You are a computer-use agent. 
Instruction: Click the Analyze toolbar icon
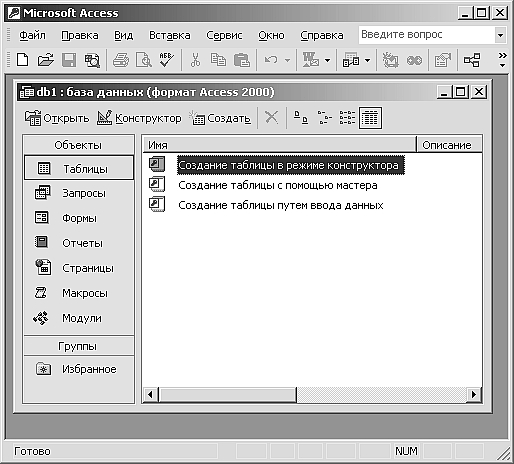(x=351, y=60)
